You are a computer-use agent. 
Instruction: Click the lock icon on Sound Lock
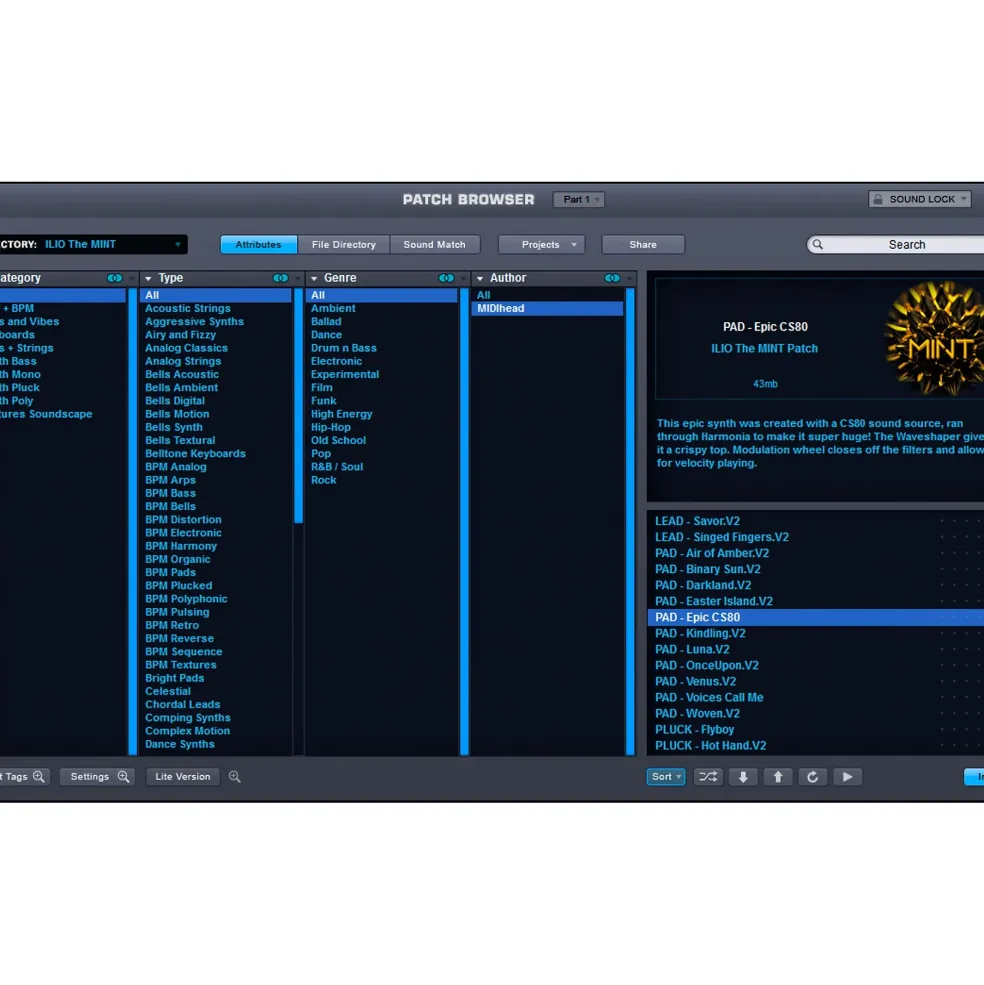tap(878, 199)
